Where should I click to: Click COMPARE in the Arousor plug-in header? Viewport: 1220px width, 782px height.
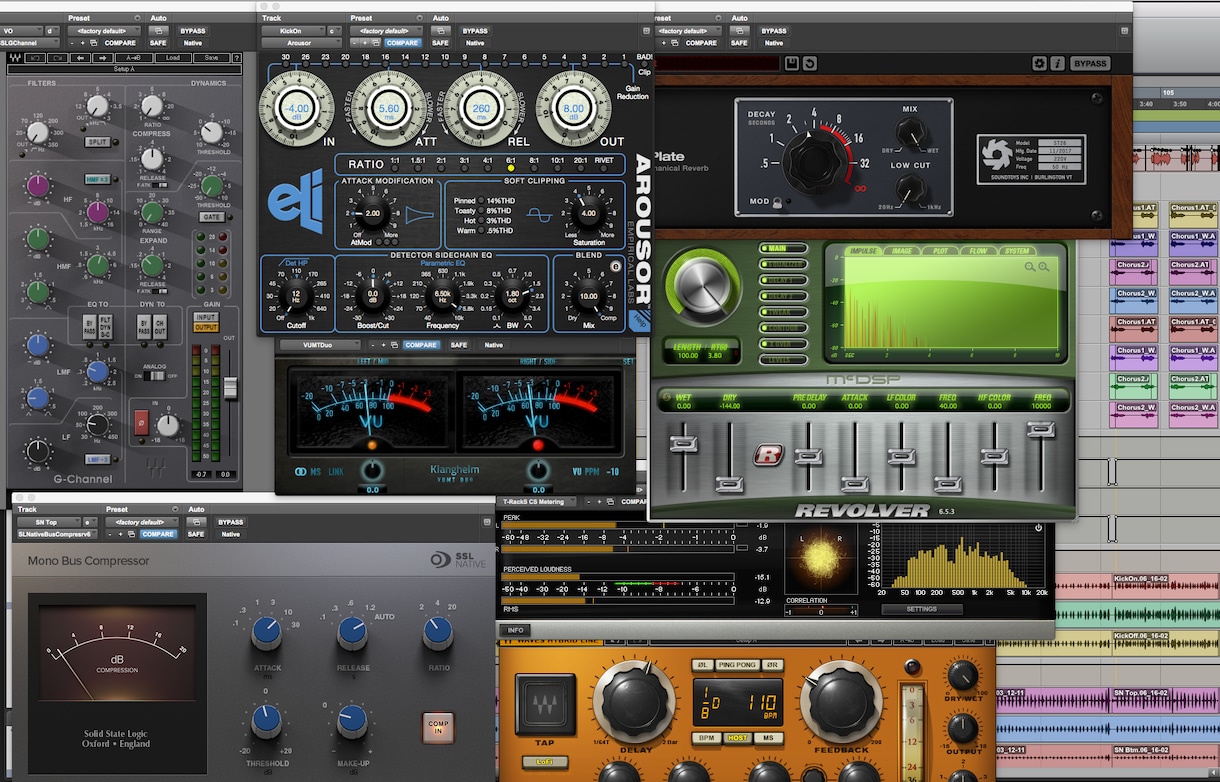click(402, 43)
